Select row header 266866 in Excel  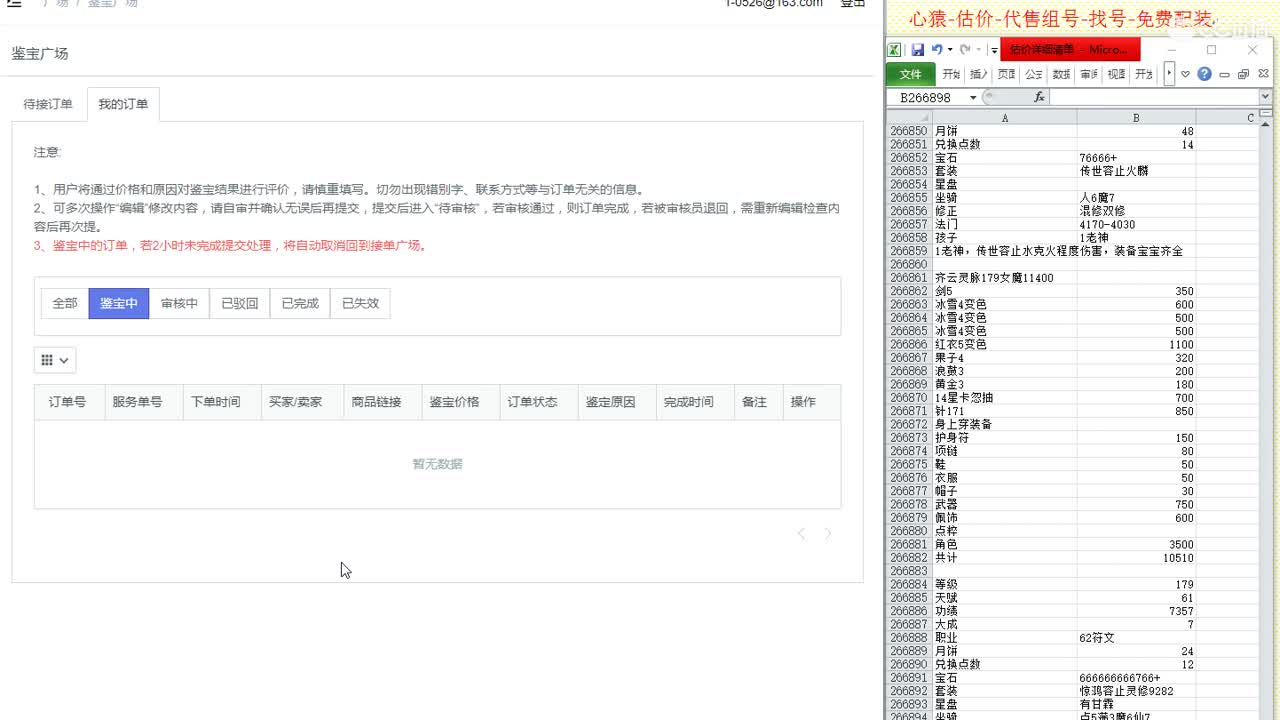(x=909, y=345)
